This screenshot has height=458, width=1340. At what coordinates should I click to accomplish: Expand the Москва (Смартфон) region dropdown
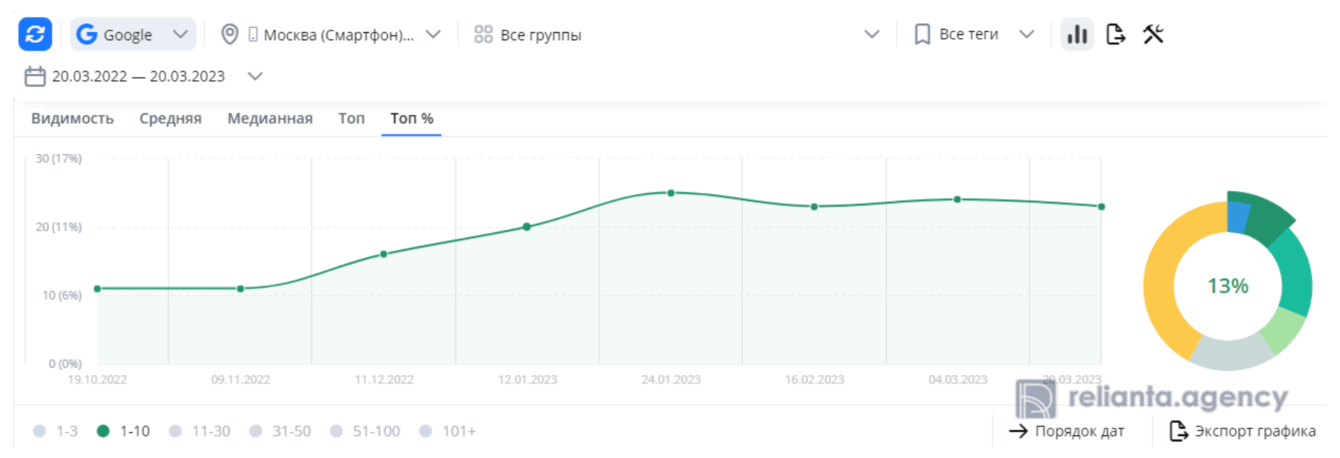click(x=433, y=34)
